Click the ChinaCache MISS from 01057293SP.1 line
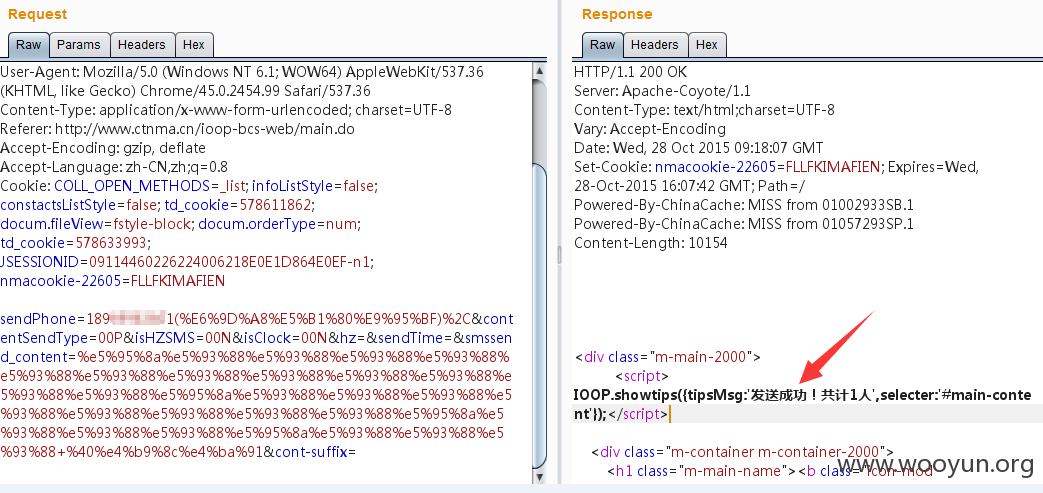Image resolution: width=1043 pixels, height=493 pixels. (744, 224)
